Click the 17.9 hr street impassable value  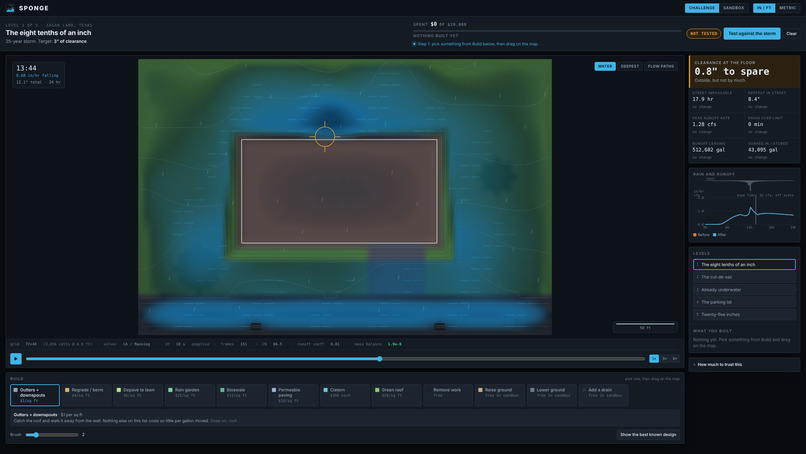click(x=702, y=99)
